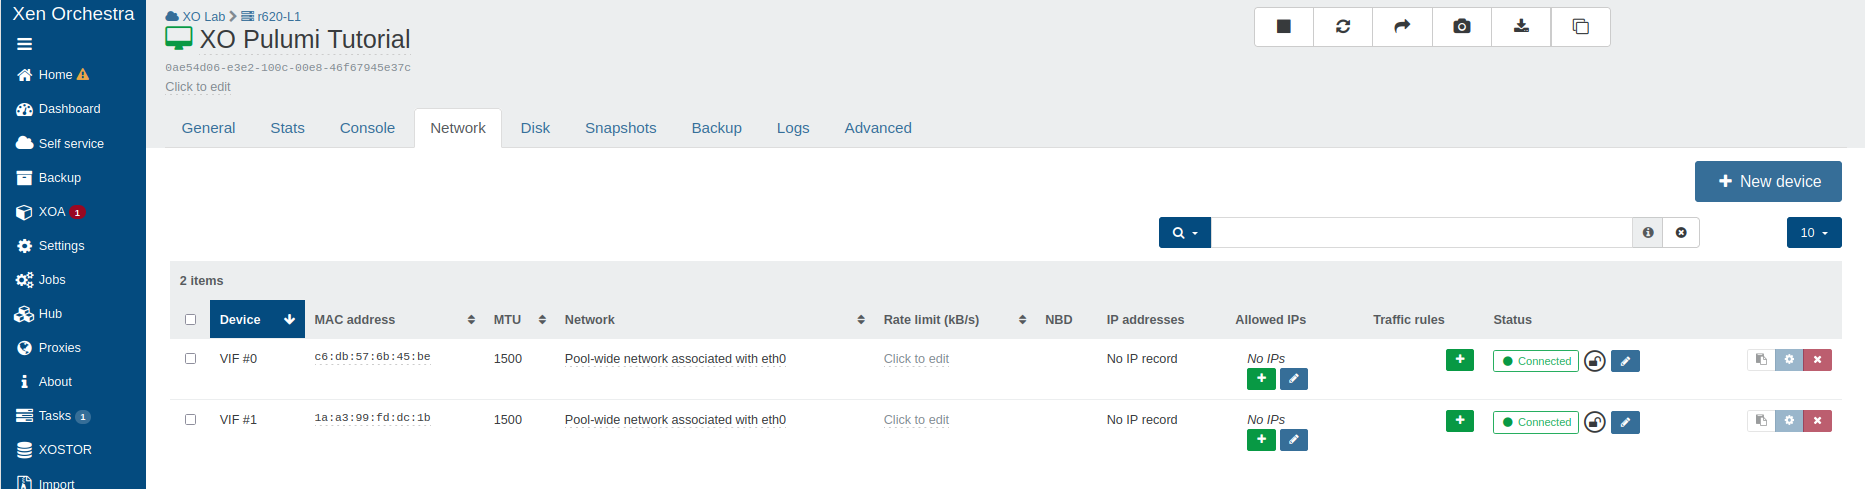Click the New device button

click(x=1767, y=182)
